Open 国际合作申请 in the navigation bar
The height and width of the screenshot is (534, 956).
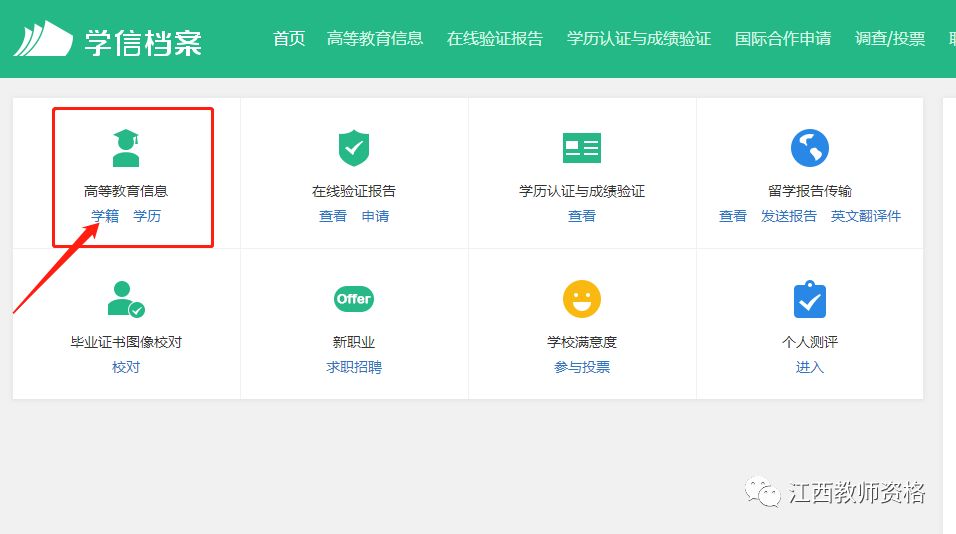pos(783,38)
